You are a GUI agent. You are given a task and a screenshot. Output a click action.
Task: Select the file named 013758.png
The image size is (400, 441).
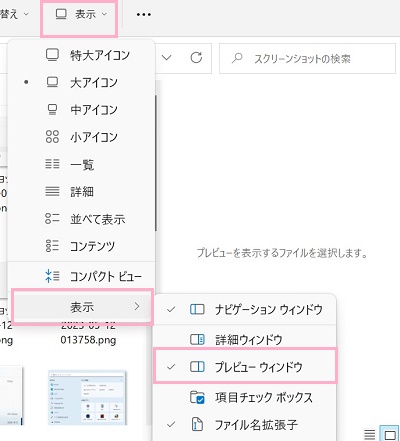(x=88, y=340)
